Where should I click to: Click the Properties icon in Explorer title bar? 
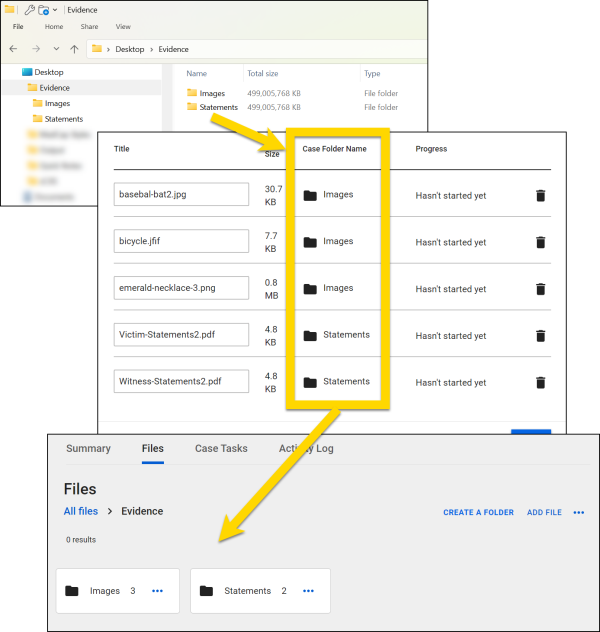pos(30,10)
